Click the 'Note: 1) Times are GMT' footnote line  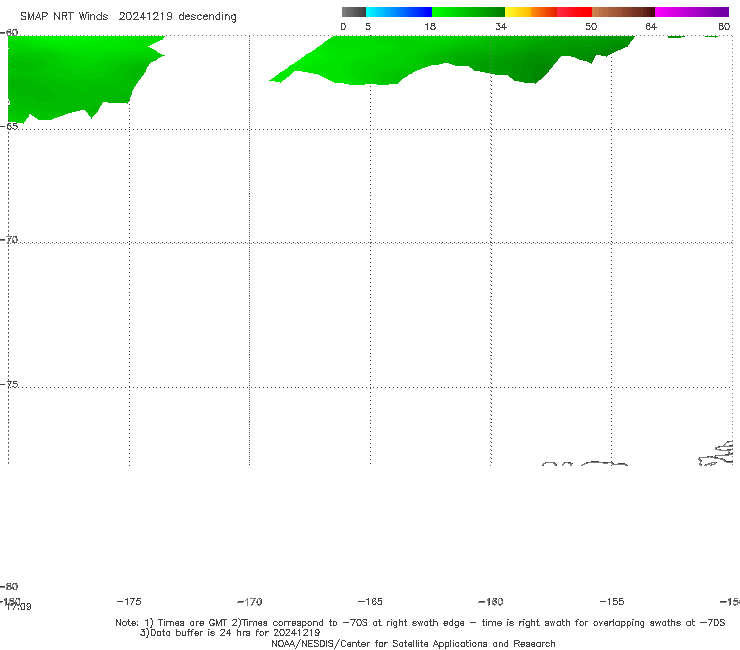pyautogui.click(x=420, y=623)
